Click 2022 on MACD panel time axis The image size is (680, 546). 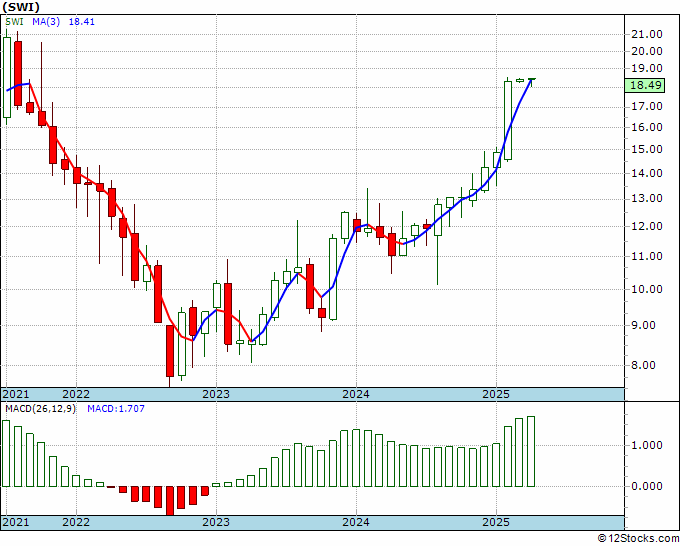76,522
